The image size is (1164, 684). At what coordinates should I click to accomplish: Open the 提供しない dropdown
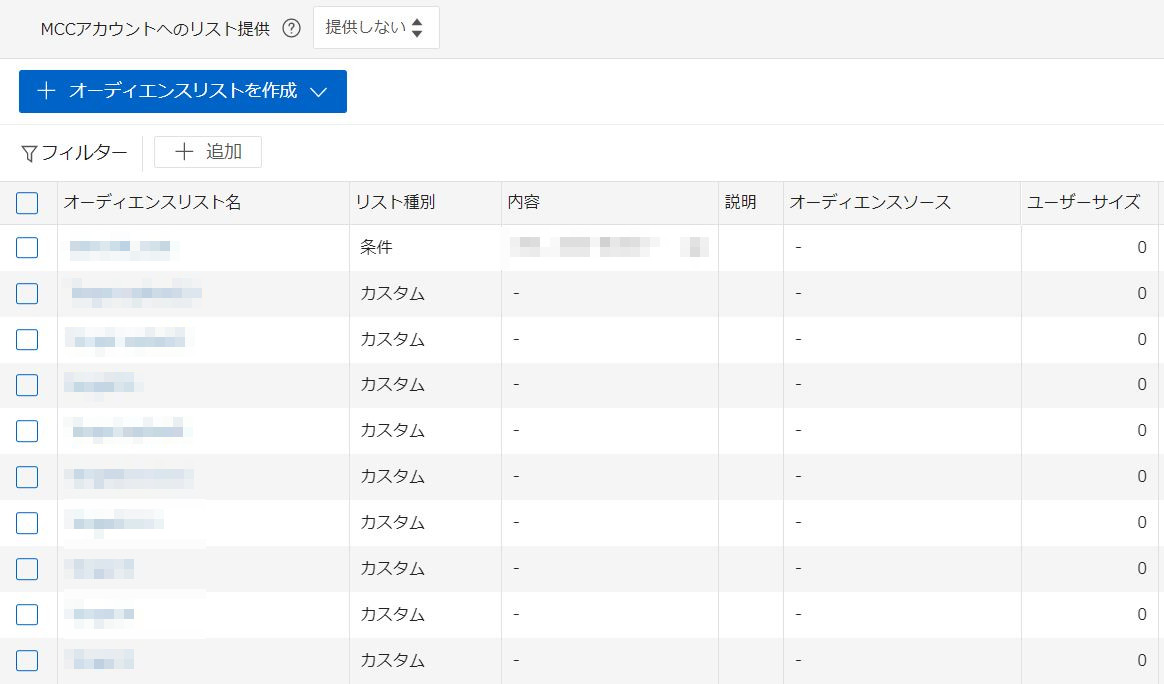[376, 28]
